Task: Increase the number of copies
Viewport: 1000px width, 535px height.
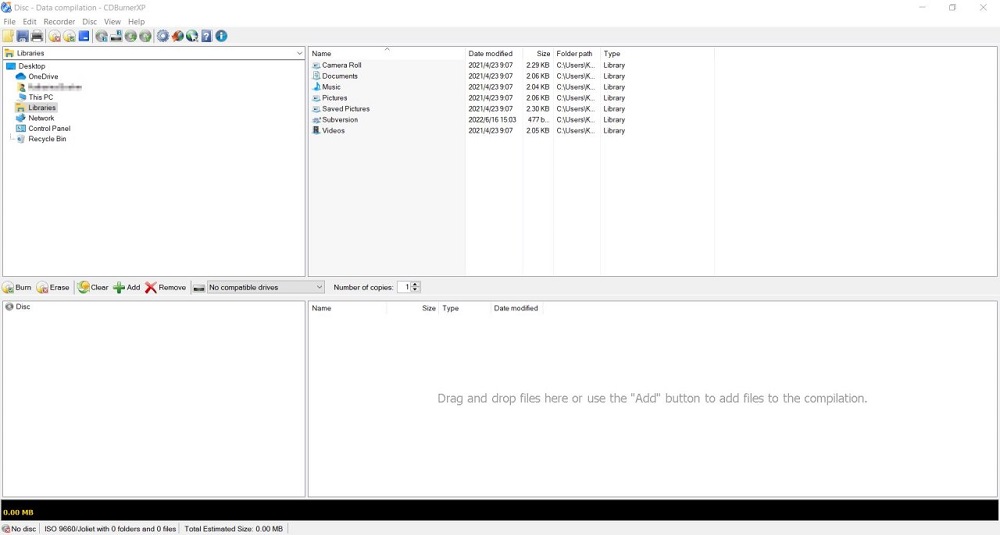Action: click(415, 284)
